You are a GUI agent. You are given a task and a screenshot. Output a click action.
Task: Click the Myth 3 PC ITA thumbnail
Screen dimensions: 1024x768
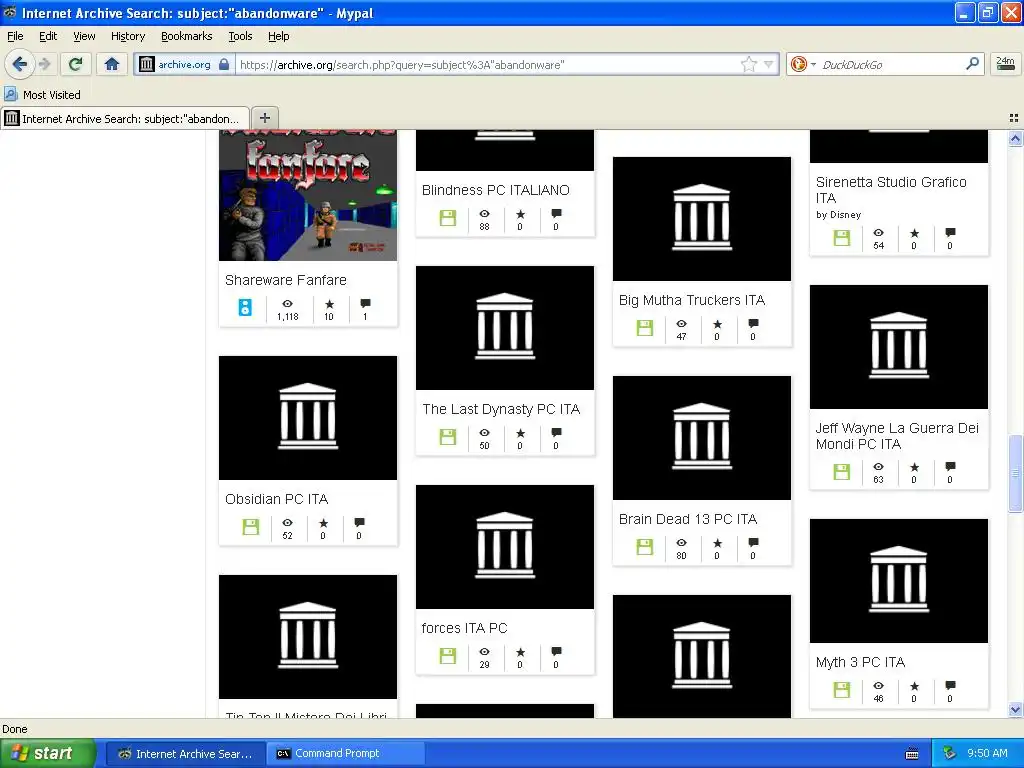899,581
